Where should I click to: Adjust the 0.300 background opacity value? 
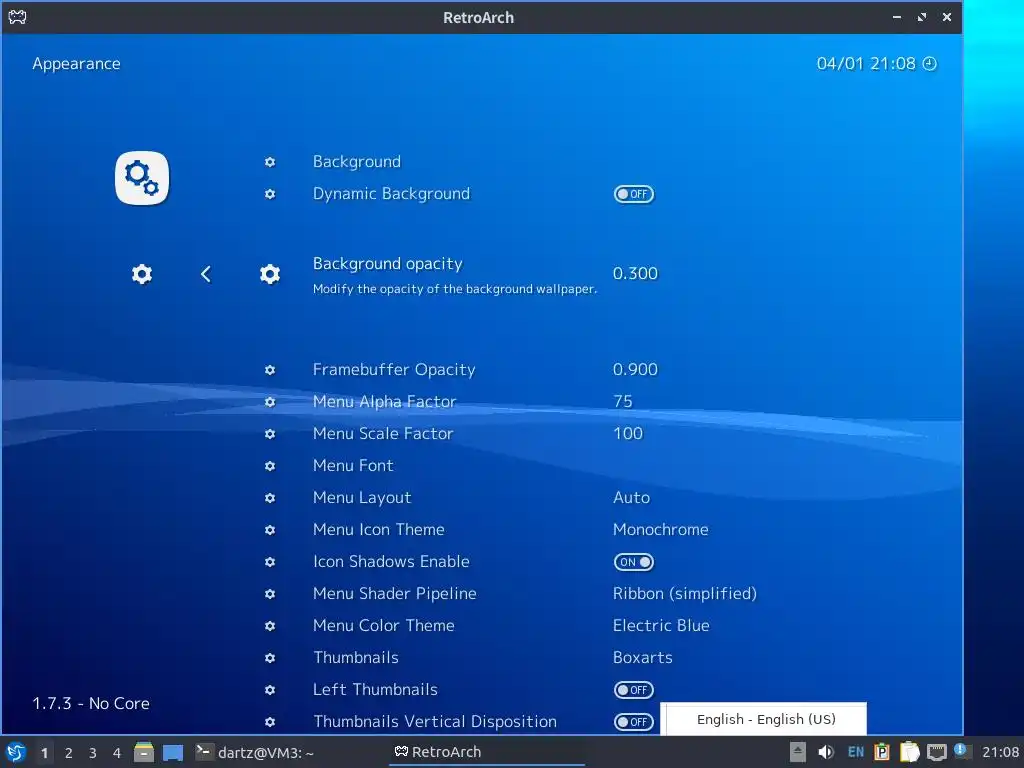[635, 274]
